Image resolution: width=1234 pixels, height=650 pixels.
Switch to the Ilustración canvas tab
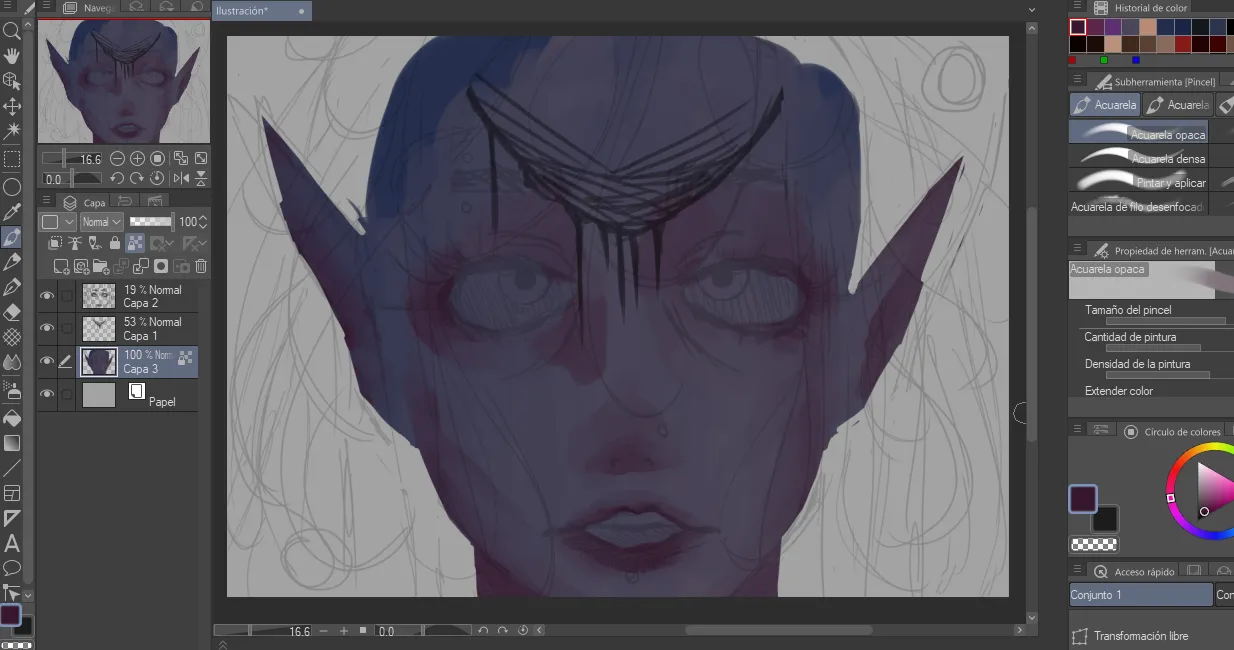click(262, 11)
